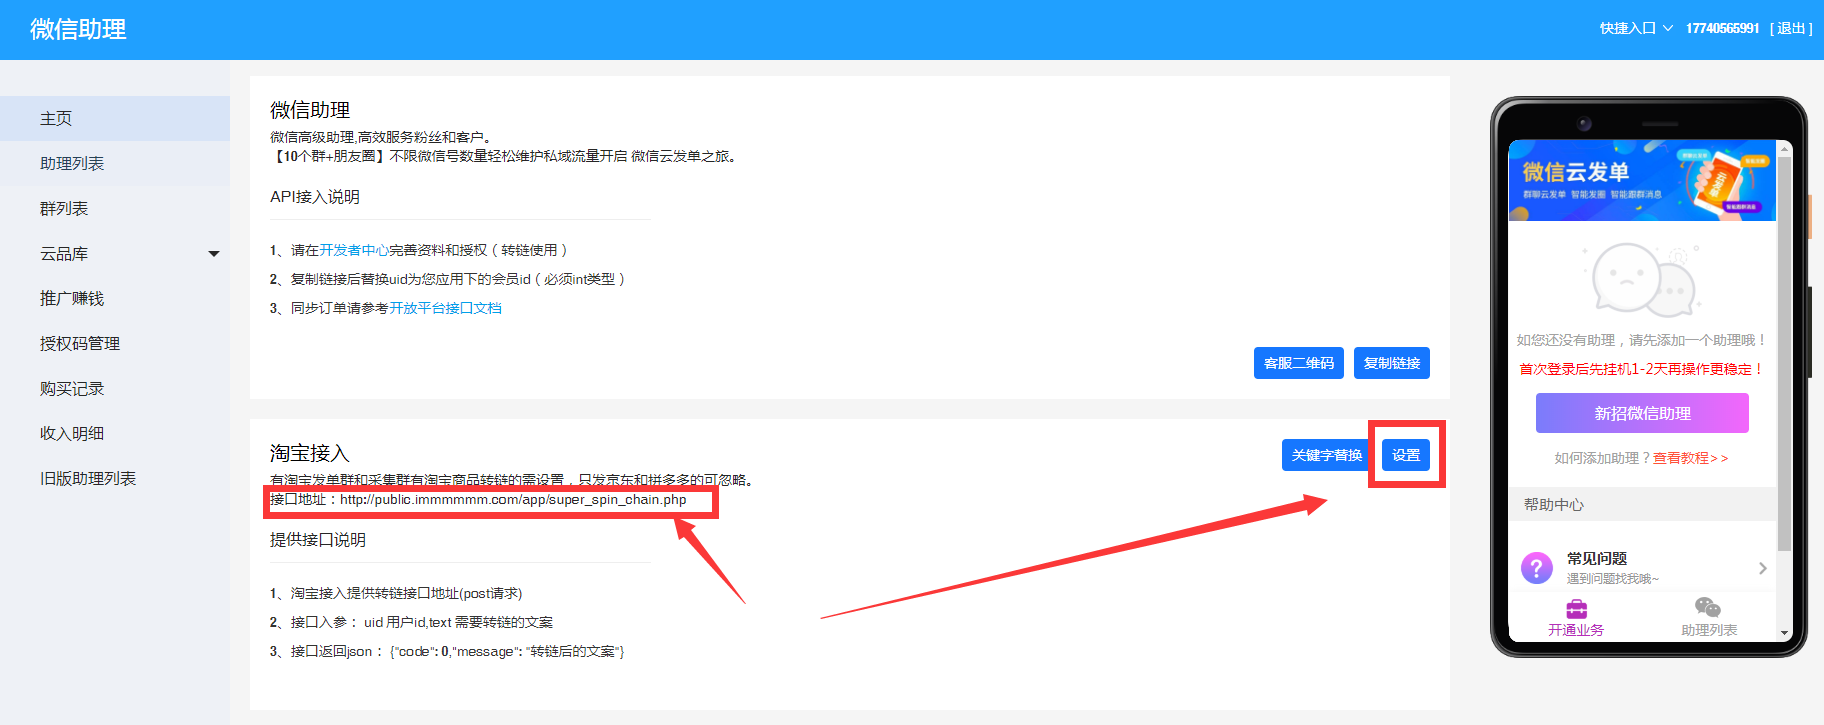
Task: Expand the 快捷入口 dropdown in header
Action: (1636, 28)
